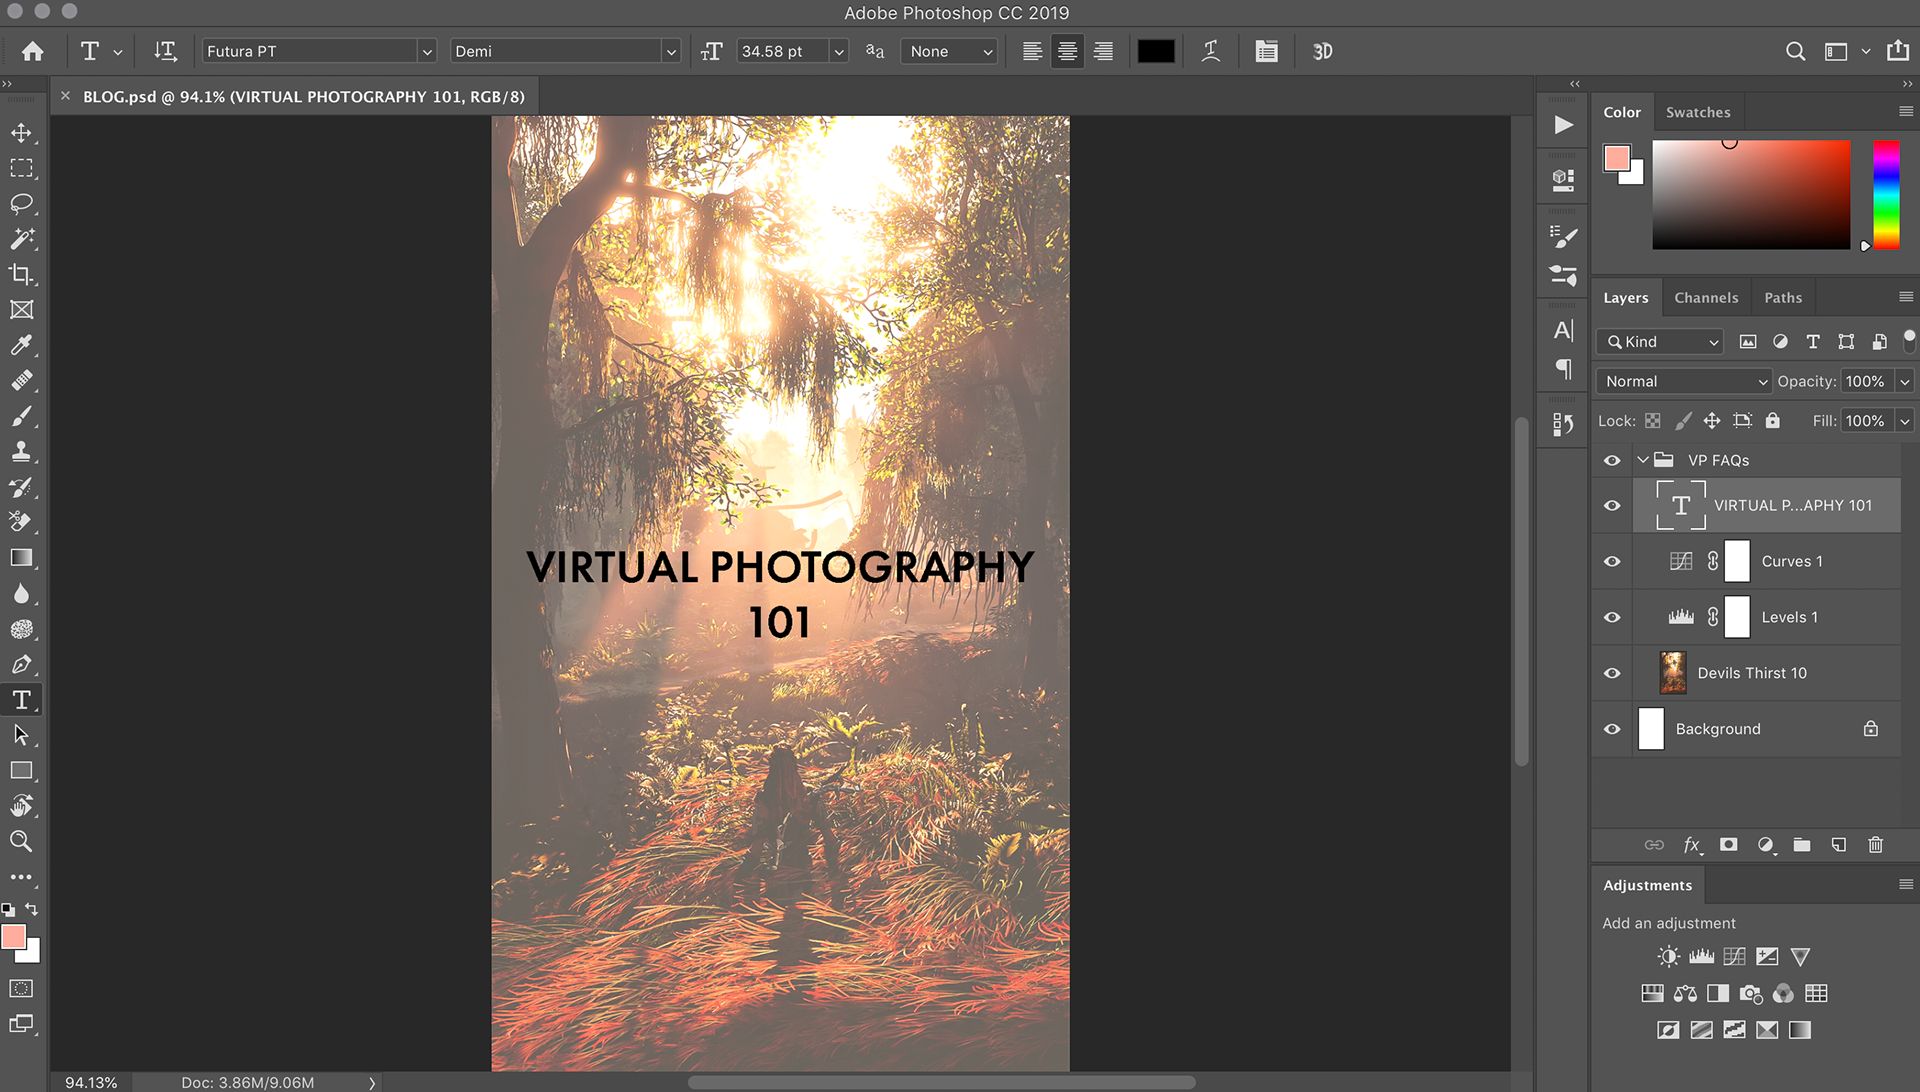Toggle lock transparent pixels

pos(1653,421)
